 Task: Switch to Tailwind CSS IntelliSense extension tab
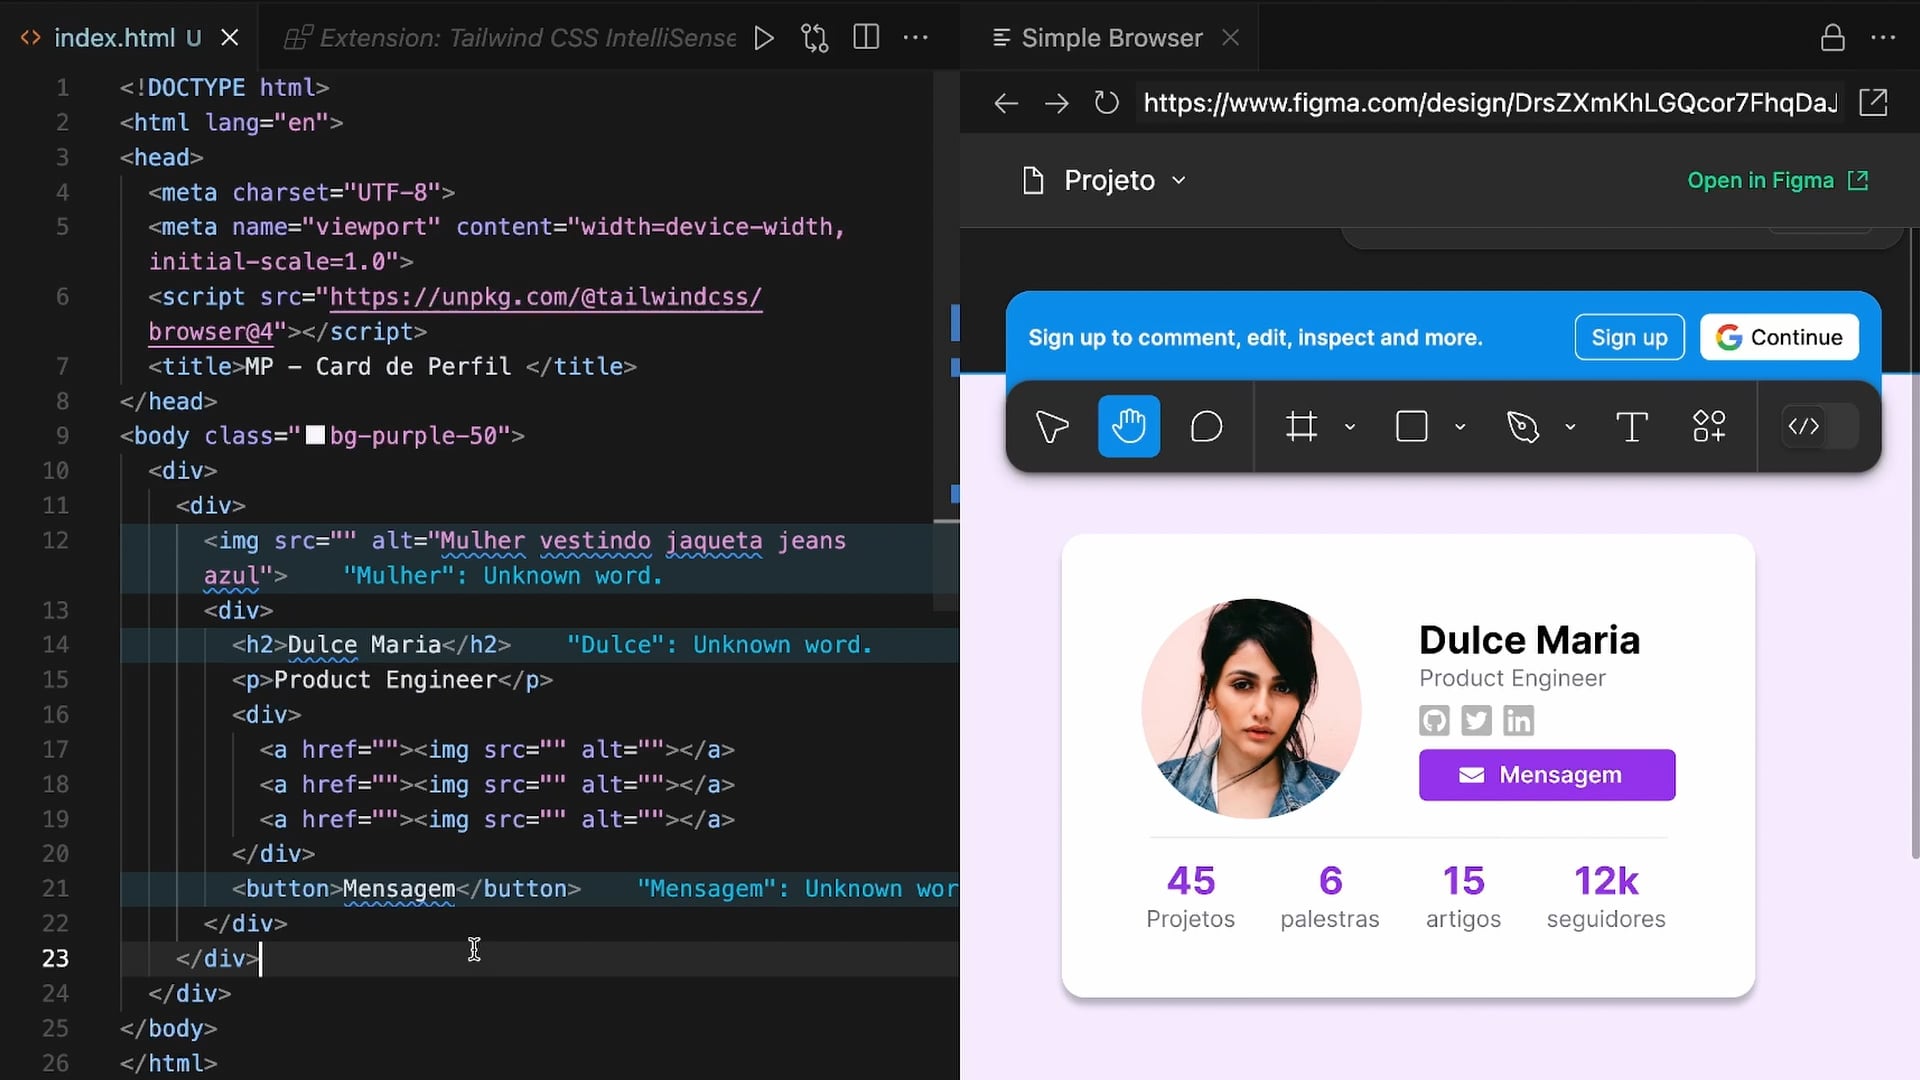pyautogui.click(x=527, y=38)
